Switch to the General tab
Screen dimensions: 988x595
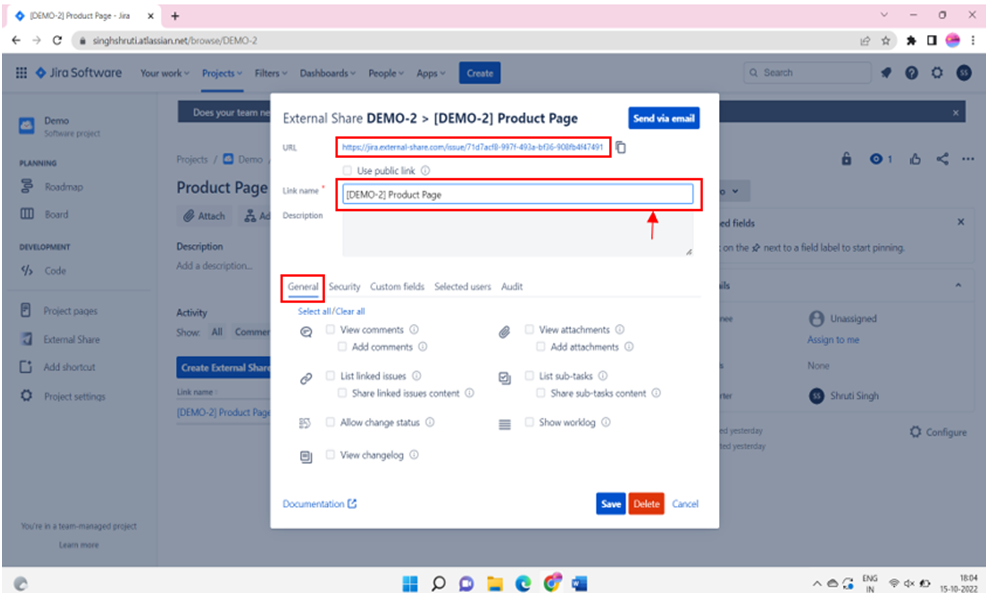303,287
